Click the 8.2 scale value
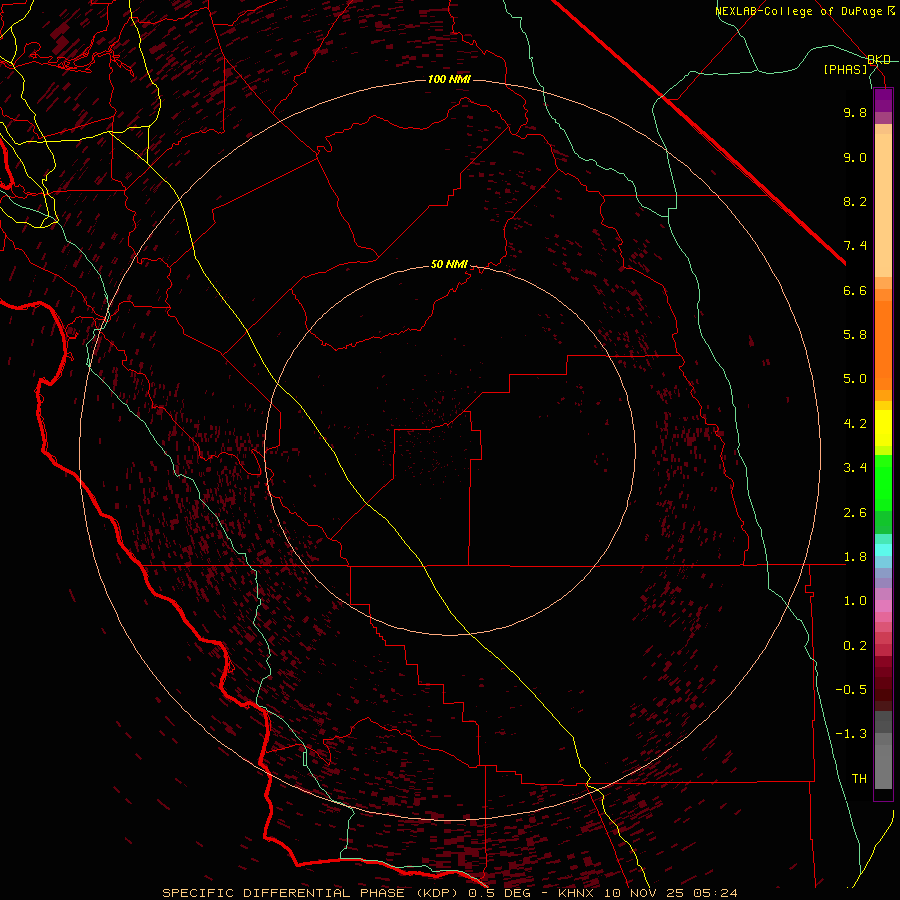 coord(855,201)
